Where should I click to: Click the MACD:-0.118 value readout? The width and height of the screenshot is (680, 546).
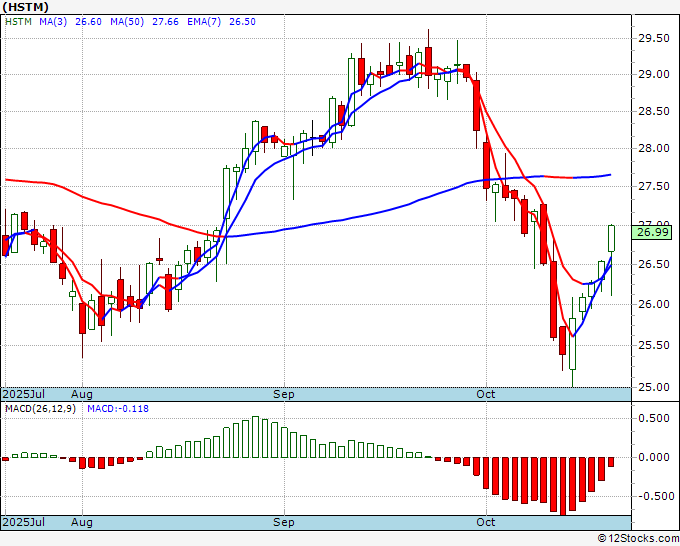pyautogui.click(x=118, y=409)
